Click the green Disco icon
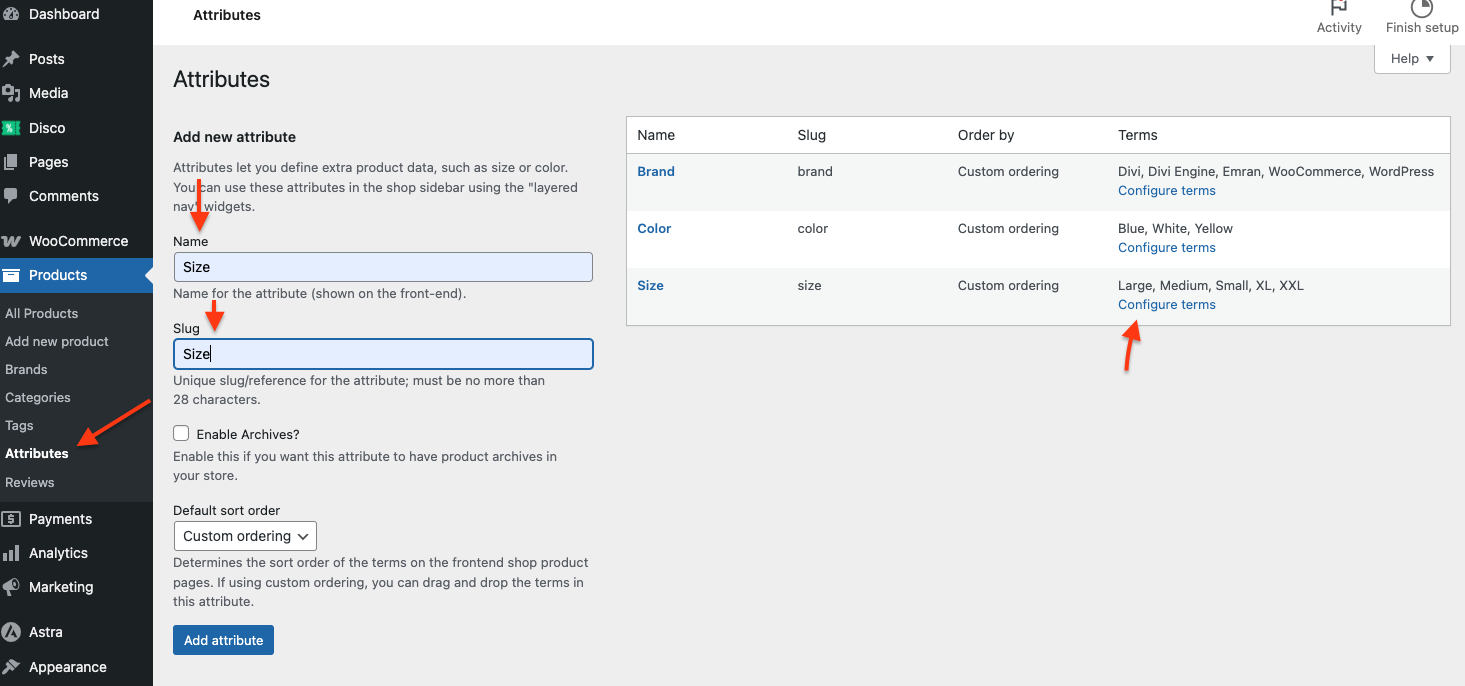Screen dimensions: 1465x686 click(x=11, y=128)
